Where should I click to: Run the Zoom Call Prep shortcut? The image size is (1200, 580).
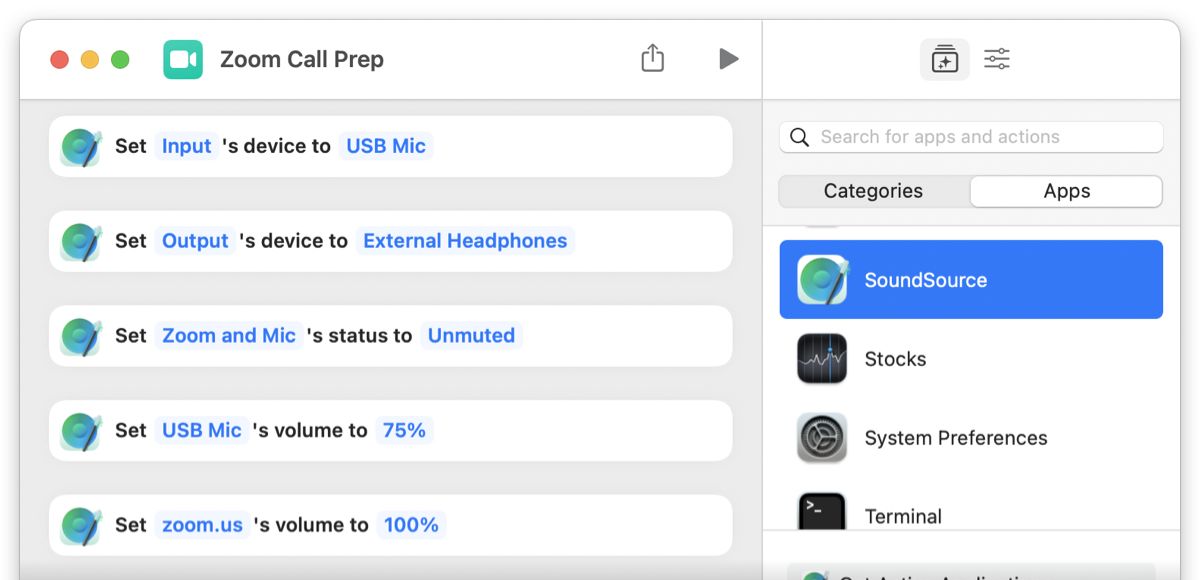[729, 59]
